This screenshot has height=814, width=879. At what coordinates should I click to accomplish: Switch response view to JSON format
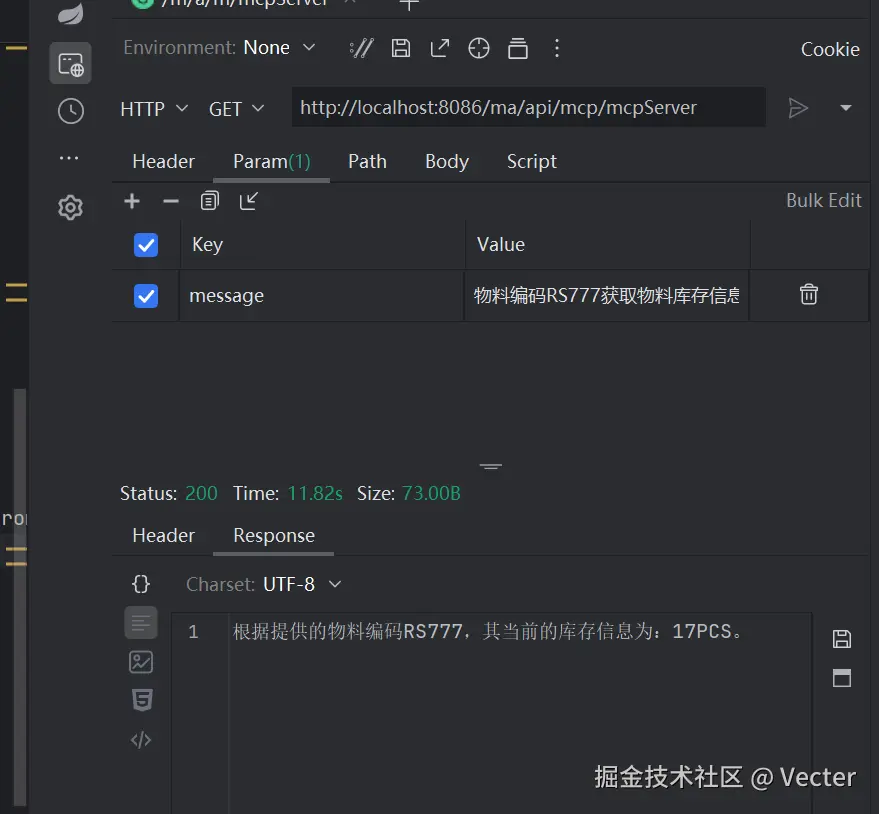[x=140, y=583]
